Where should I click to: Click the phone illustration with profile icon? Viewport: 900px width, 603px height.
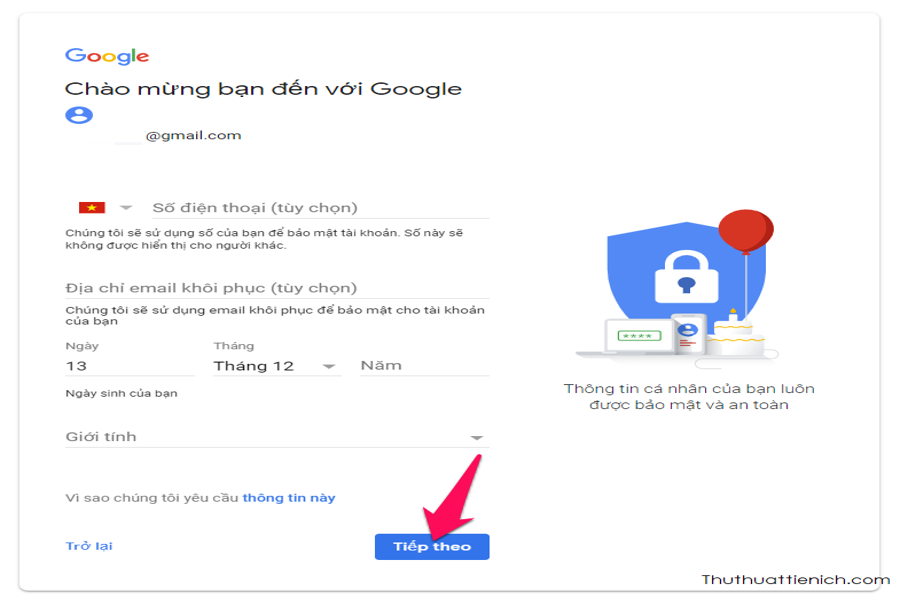click(x=689, y=334)
